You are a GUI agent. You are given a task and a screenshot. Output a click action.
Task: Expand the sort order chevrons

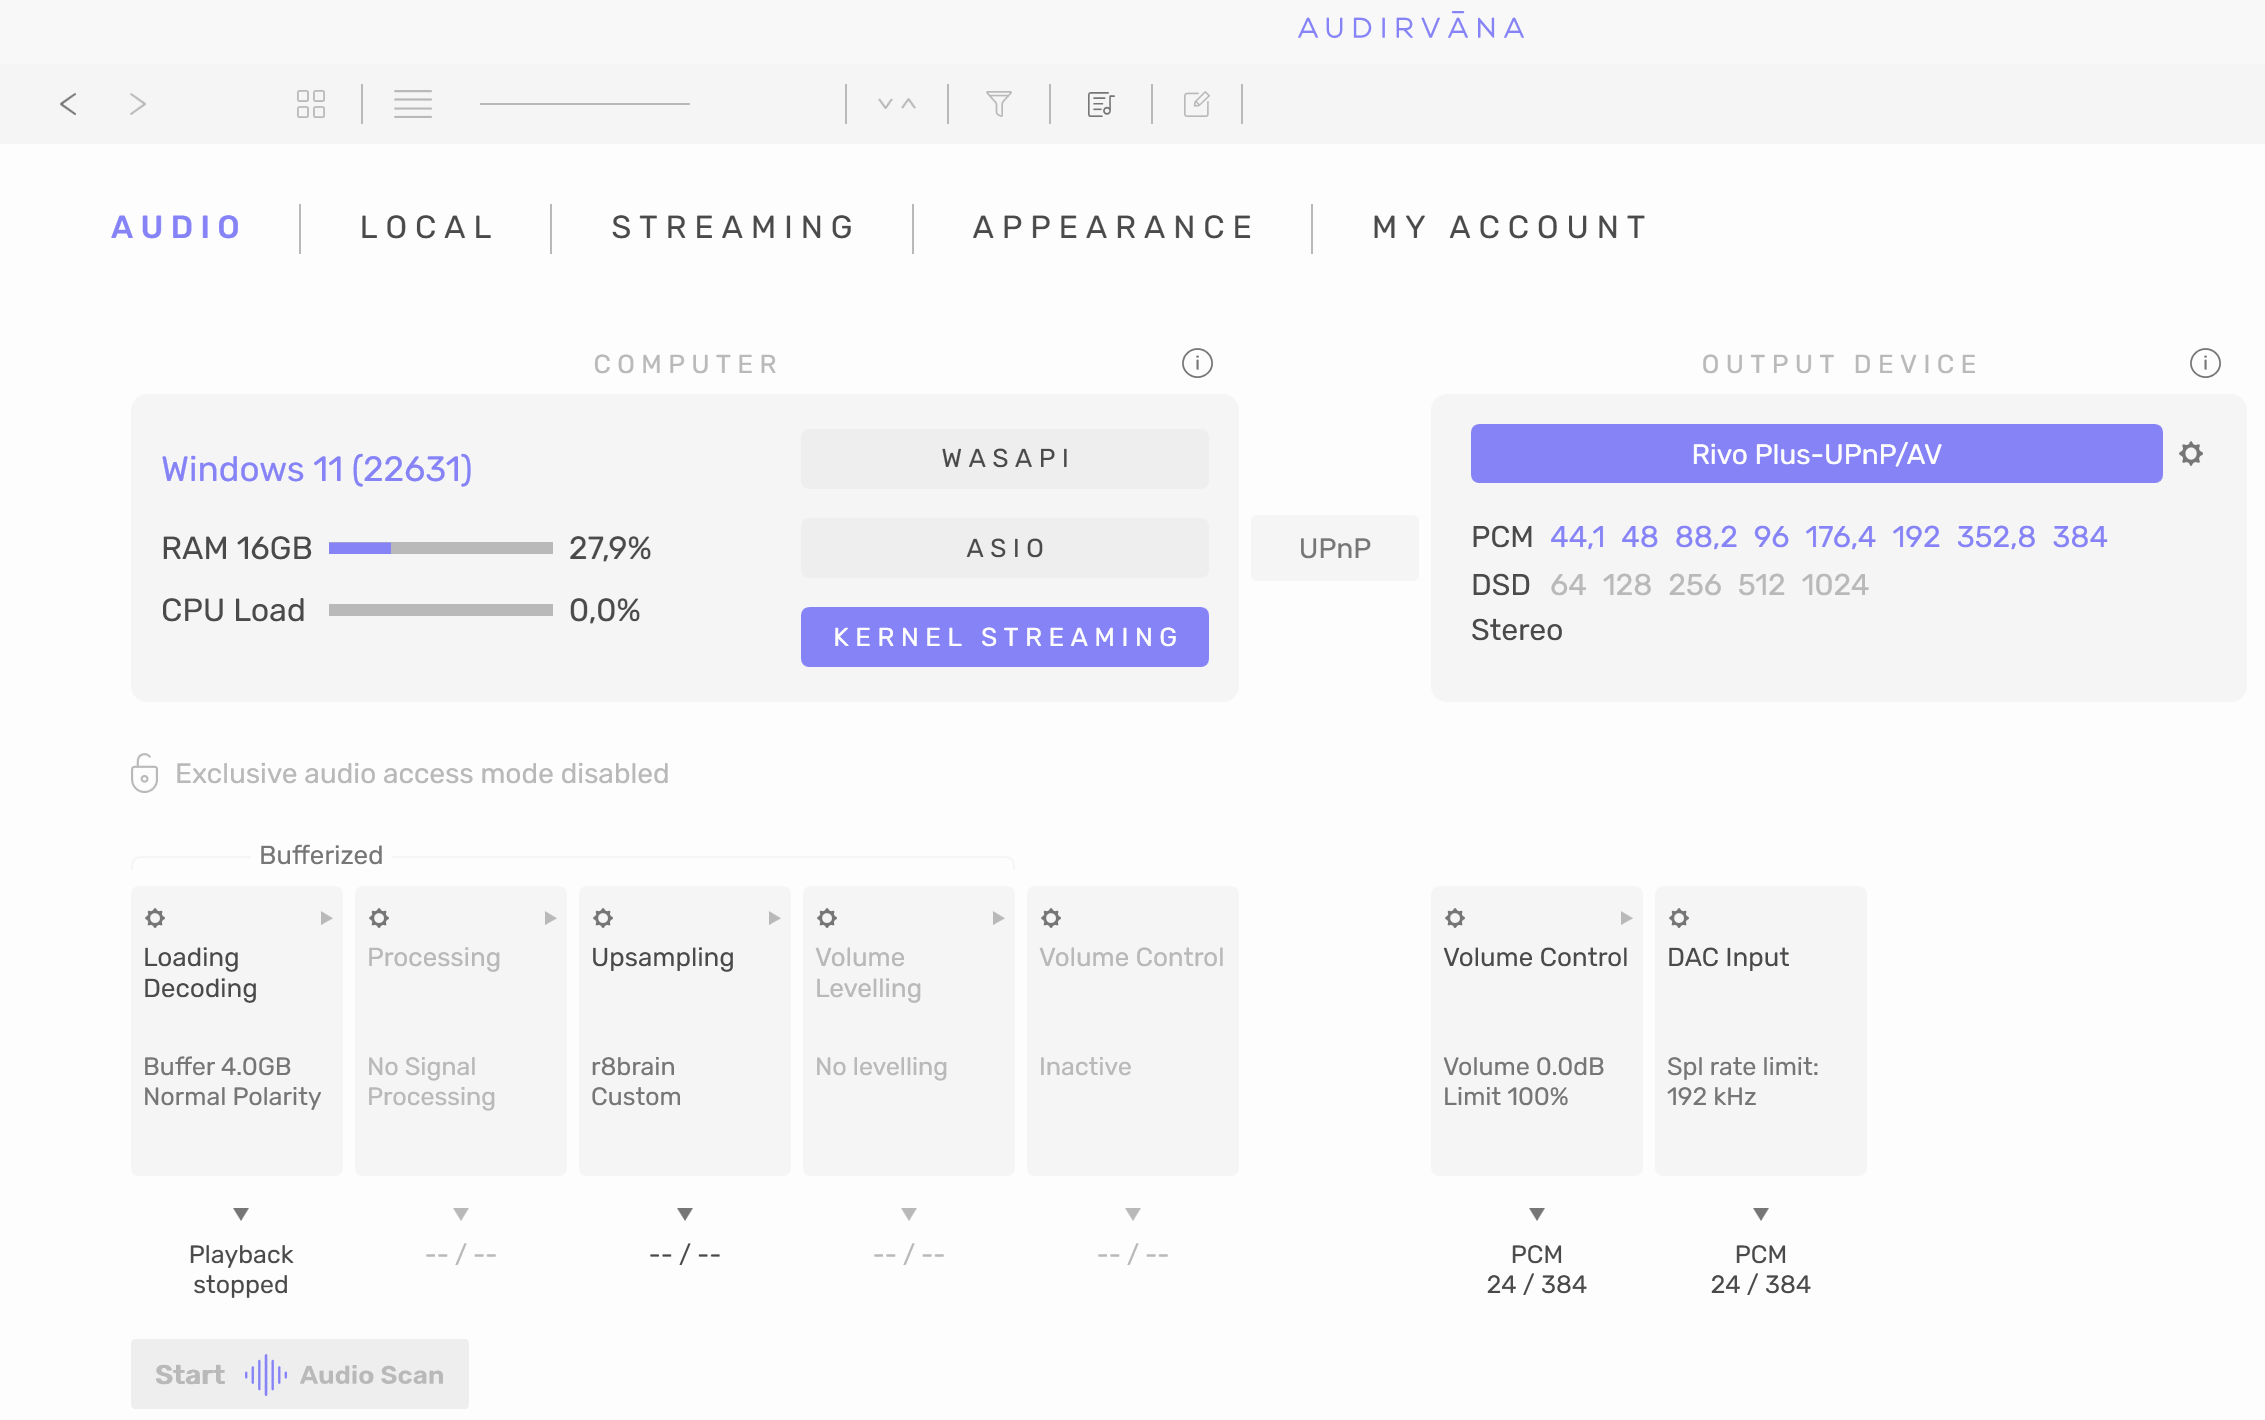tap(896, 104)
